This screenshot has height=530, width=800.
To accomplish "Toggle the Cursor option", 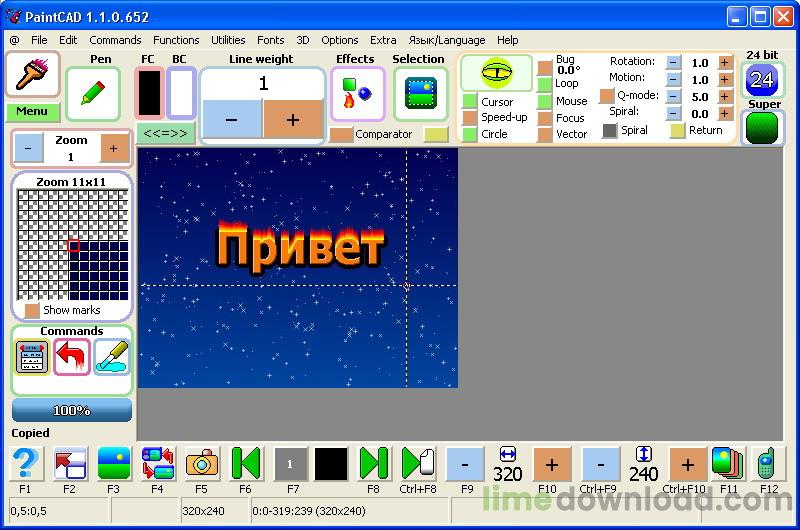I will [x=469, y=101].
